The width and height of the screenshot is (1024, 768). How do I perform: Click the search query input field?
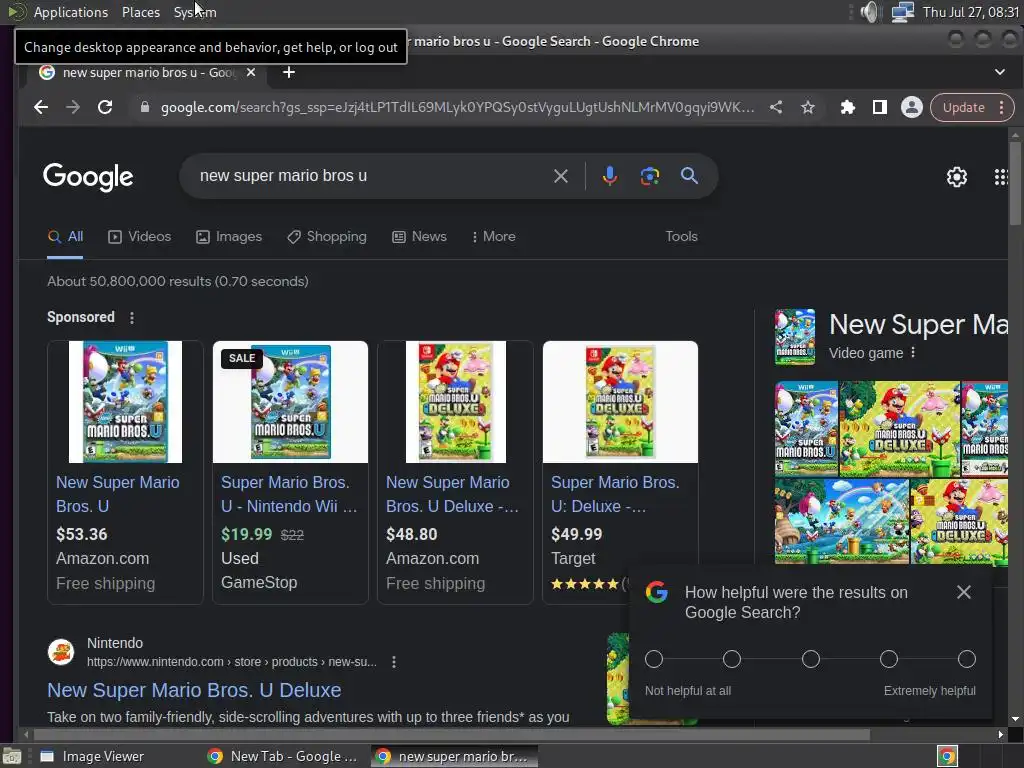(x=372, y=176)
